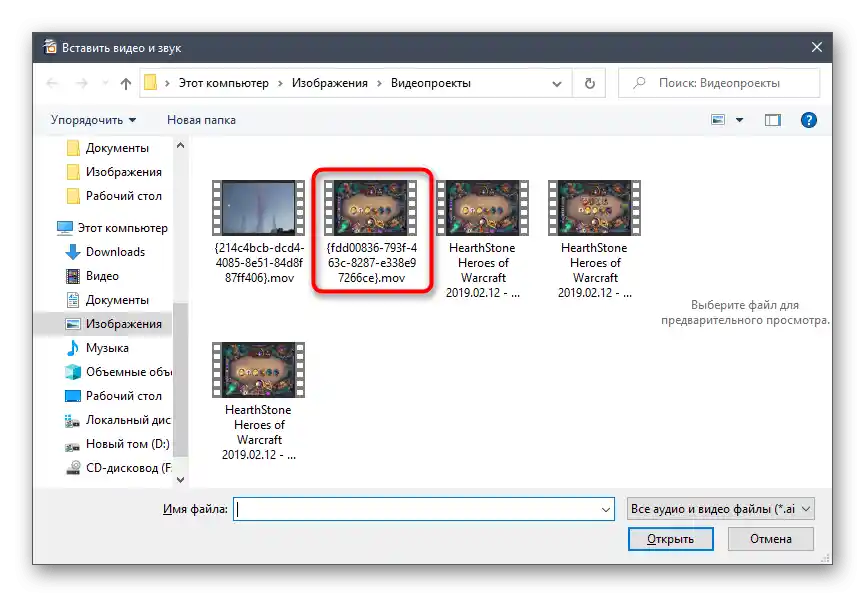Go up one folder level

pyautogui.click(x=126, y=83)
